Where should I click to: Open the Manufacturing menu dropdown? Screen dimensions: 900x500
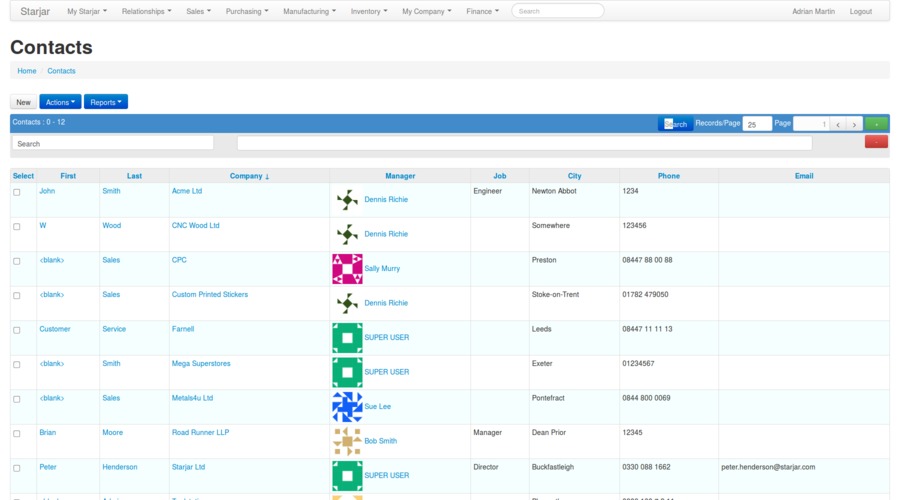click(309, 11)
